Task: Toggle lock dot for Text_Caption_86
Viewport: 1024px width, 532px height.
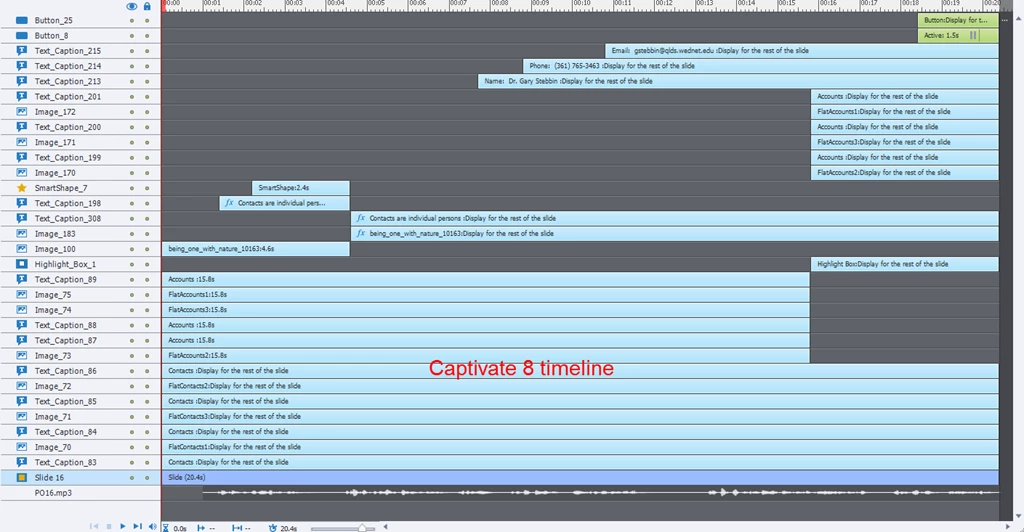Action: [147, 371]
